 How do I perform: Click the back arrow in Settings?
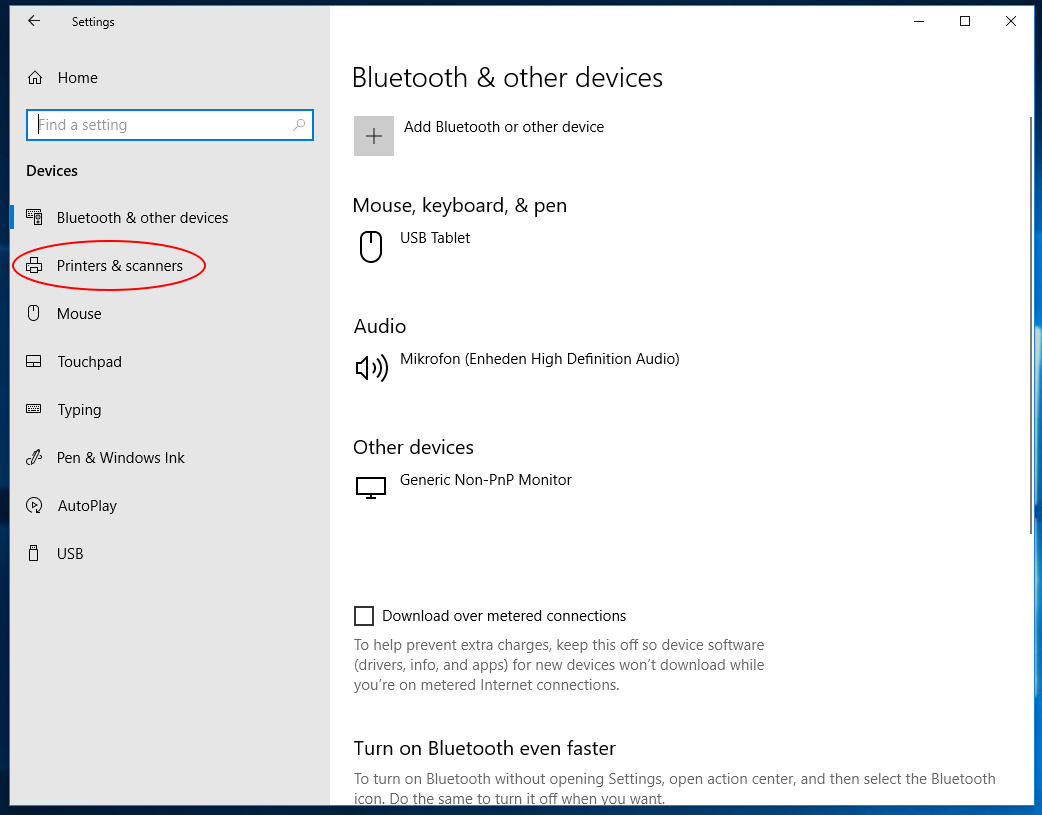[x=34, y=21]
